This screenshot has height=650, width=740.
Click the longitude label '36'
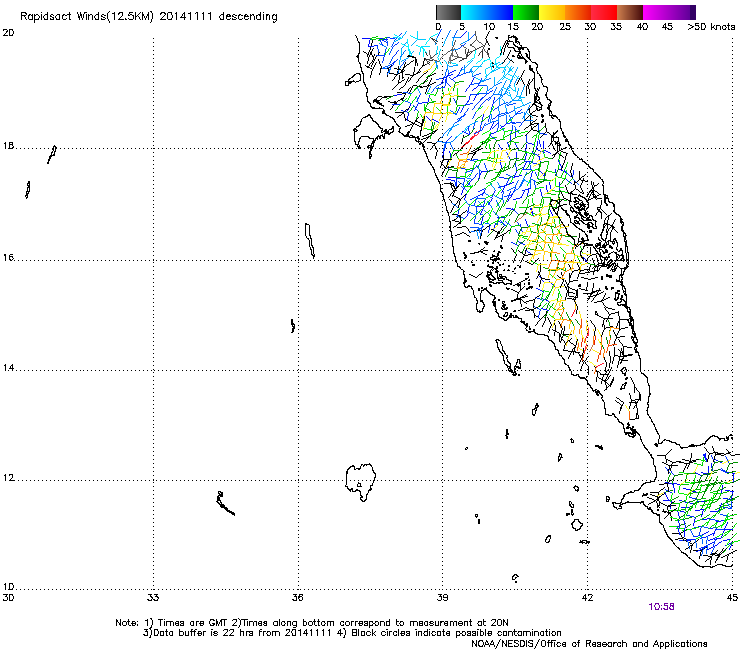click(x=297, y=598)
